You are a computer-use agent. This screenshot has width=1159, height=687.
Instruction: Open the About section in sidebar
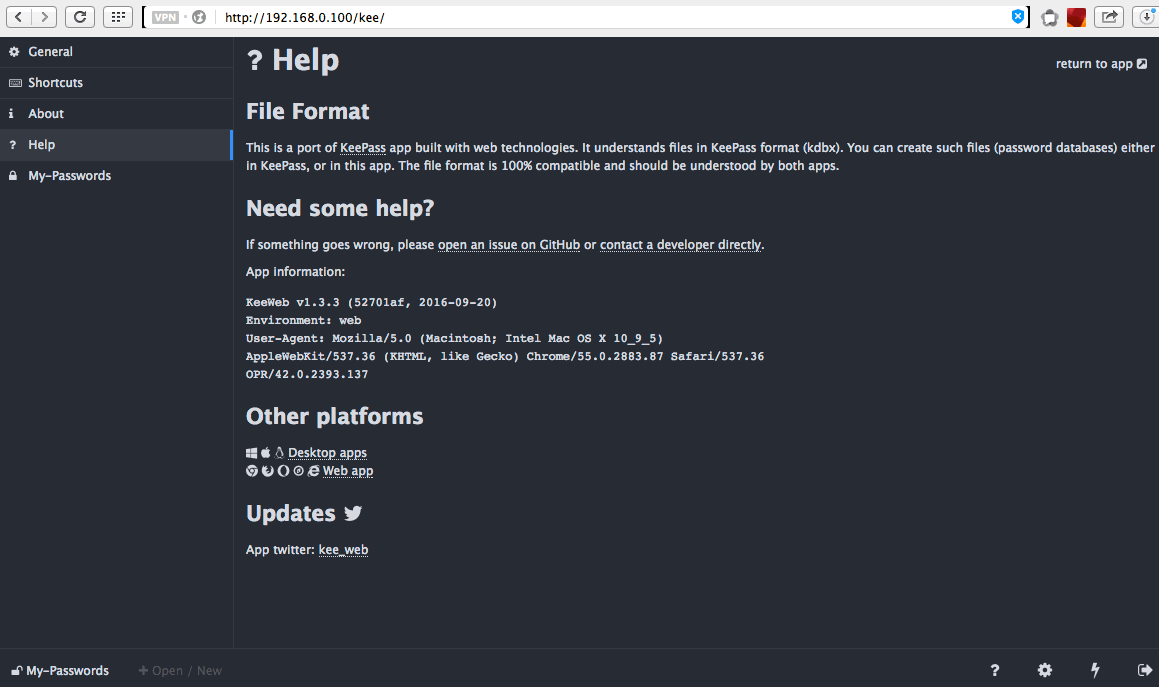click(116, 114)
